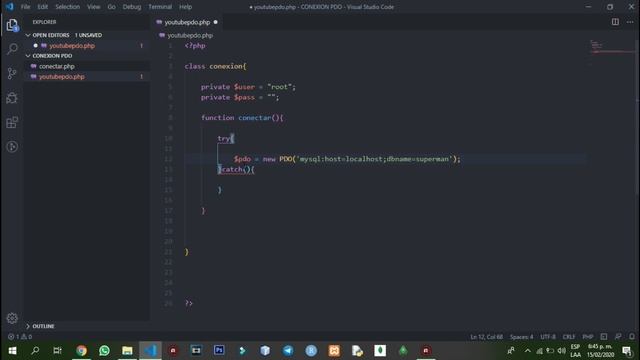The height and width of the screenshot is (360, 640).
Task: Open the Go menu
Action: point(111,7)
